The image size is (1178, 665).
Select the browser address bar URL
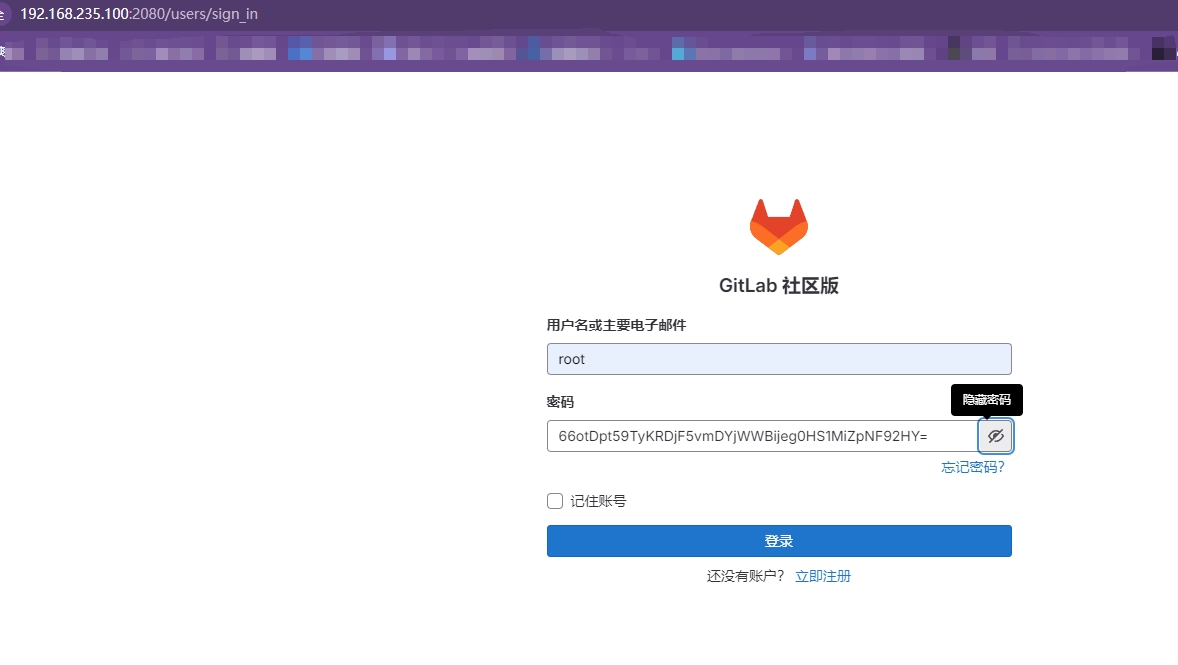[138, 15]
